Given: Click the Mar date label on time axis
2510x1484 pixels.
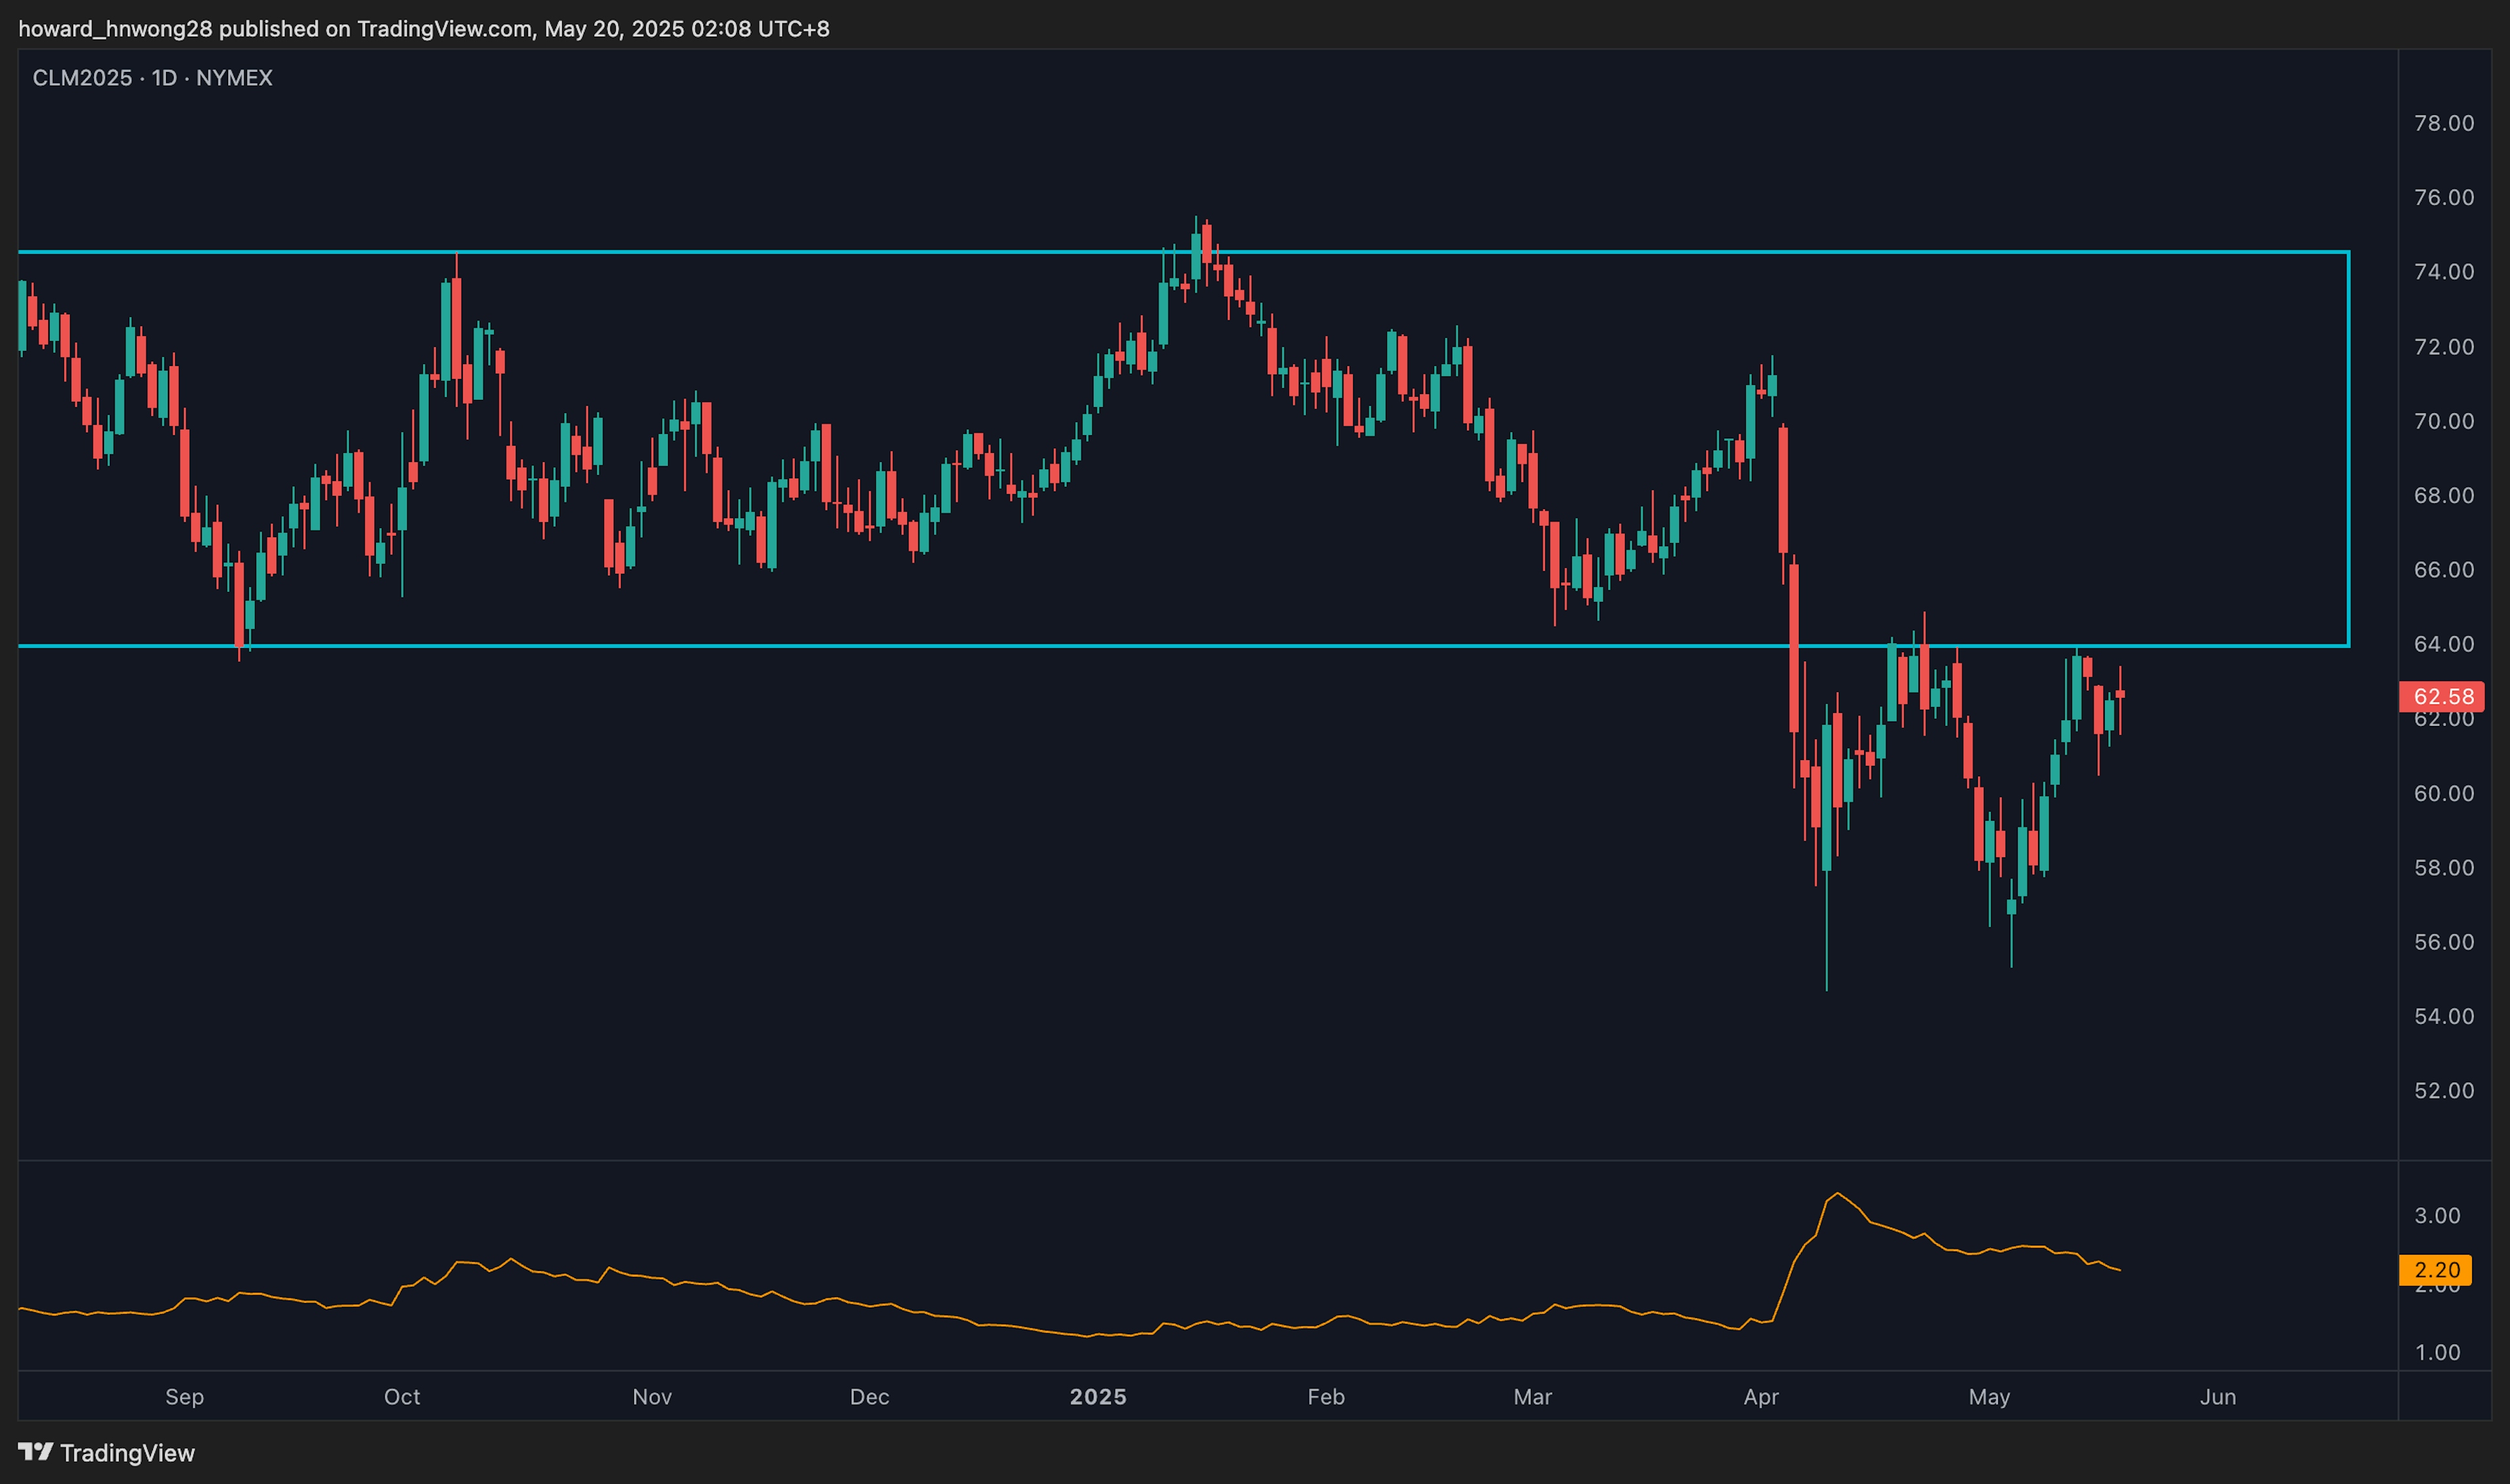Looking at the screenshot, I should [1533, 1397].
